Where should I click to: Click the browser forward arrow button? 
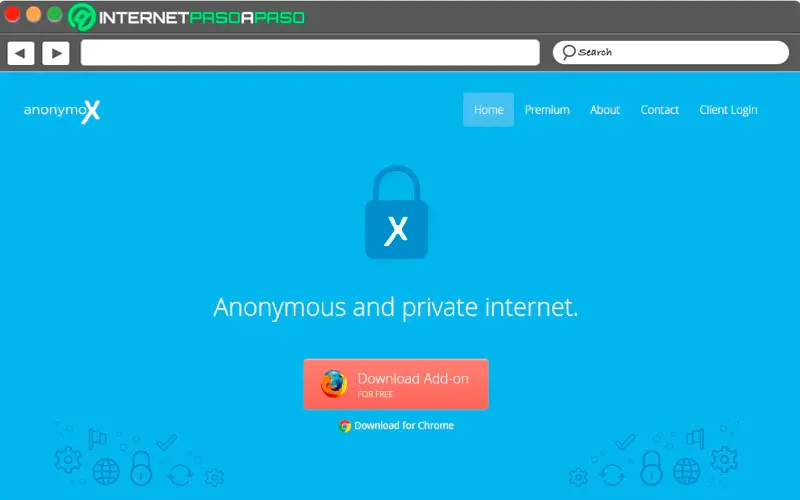[x=56, y=53]
